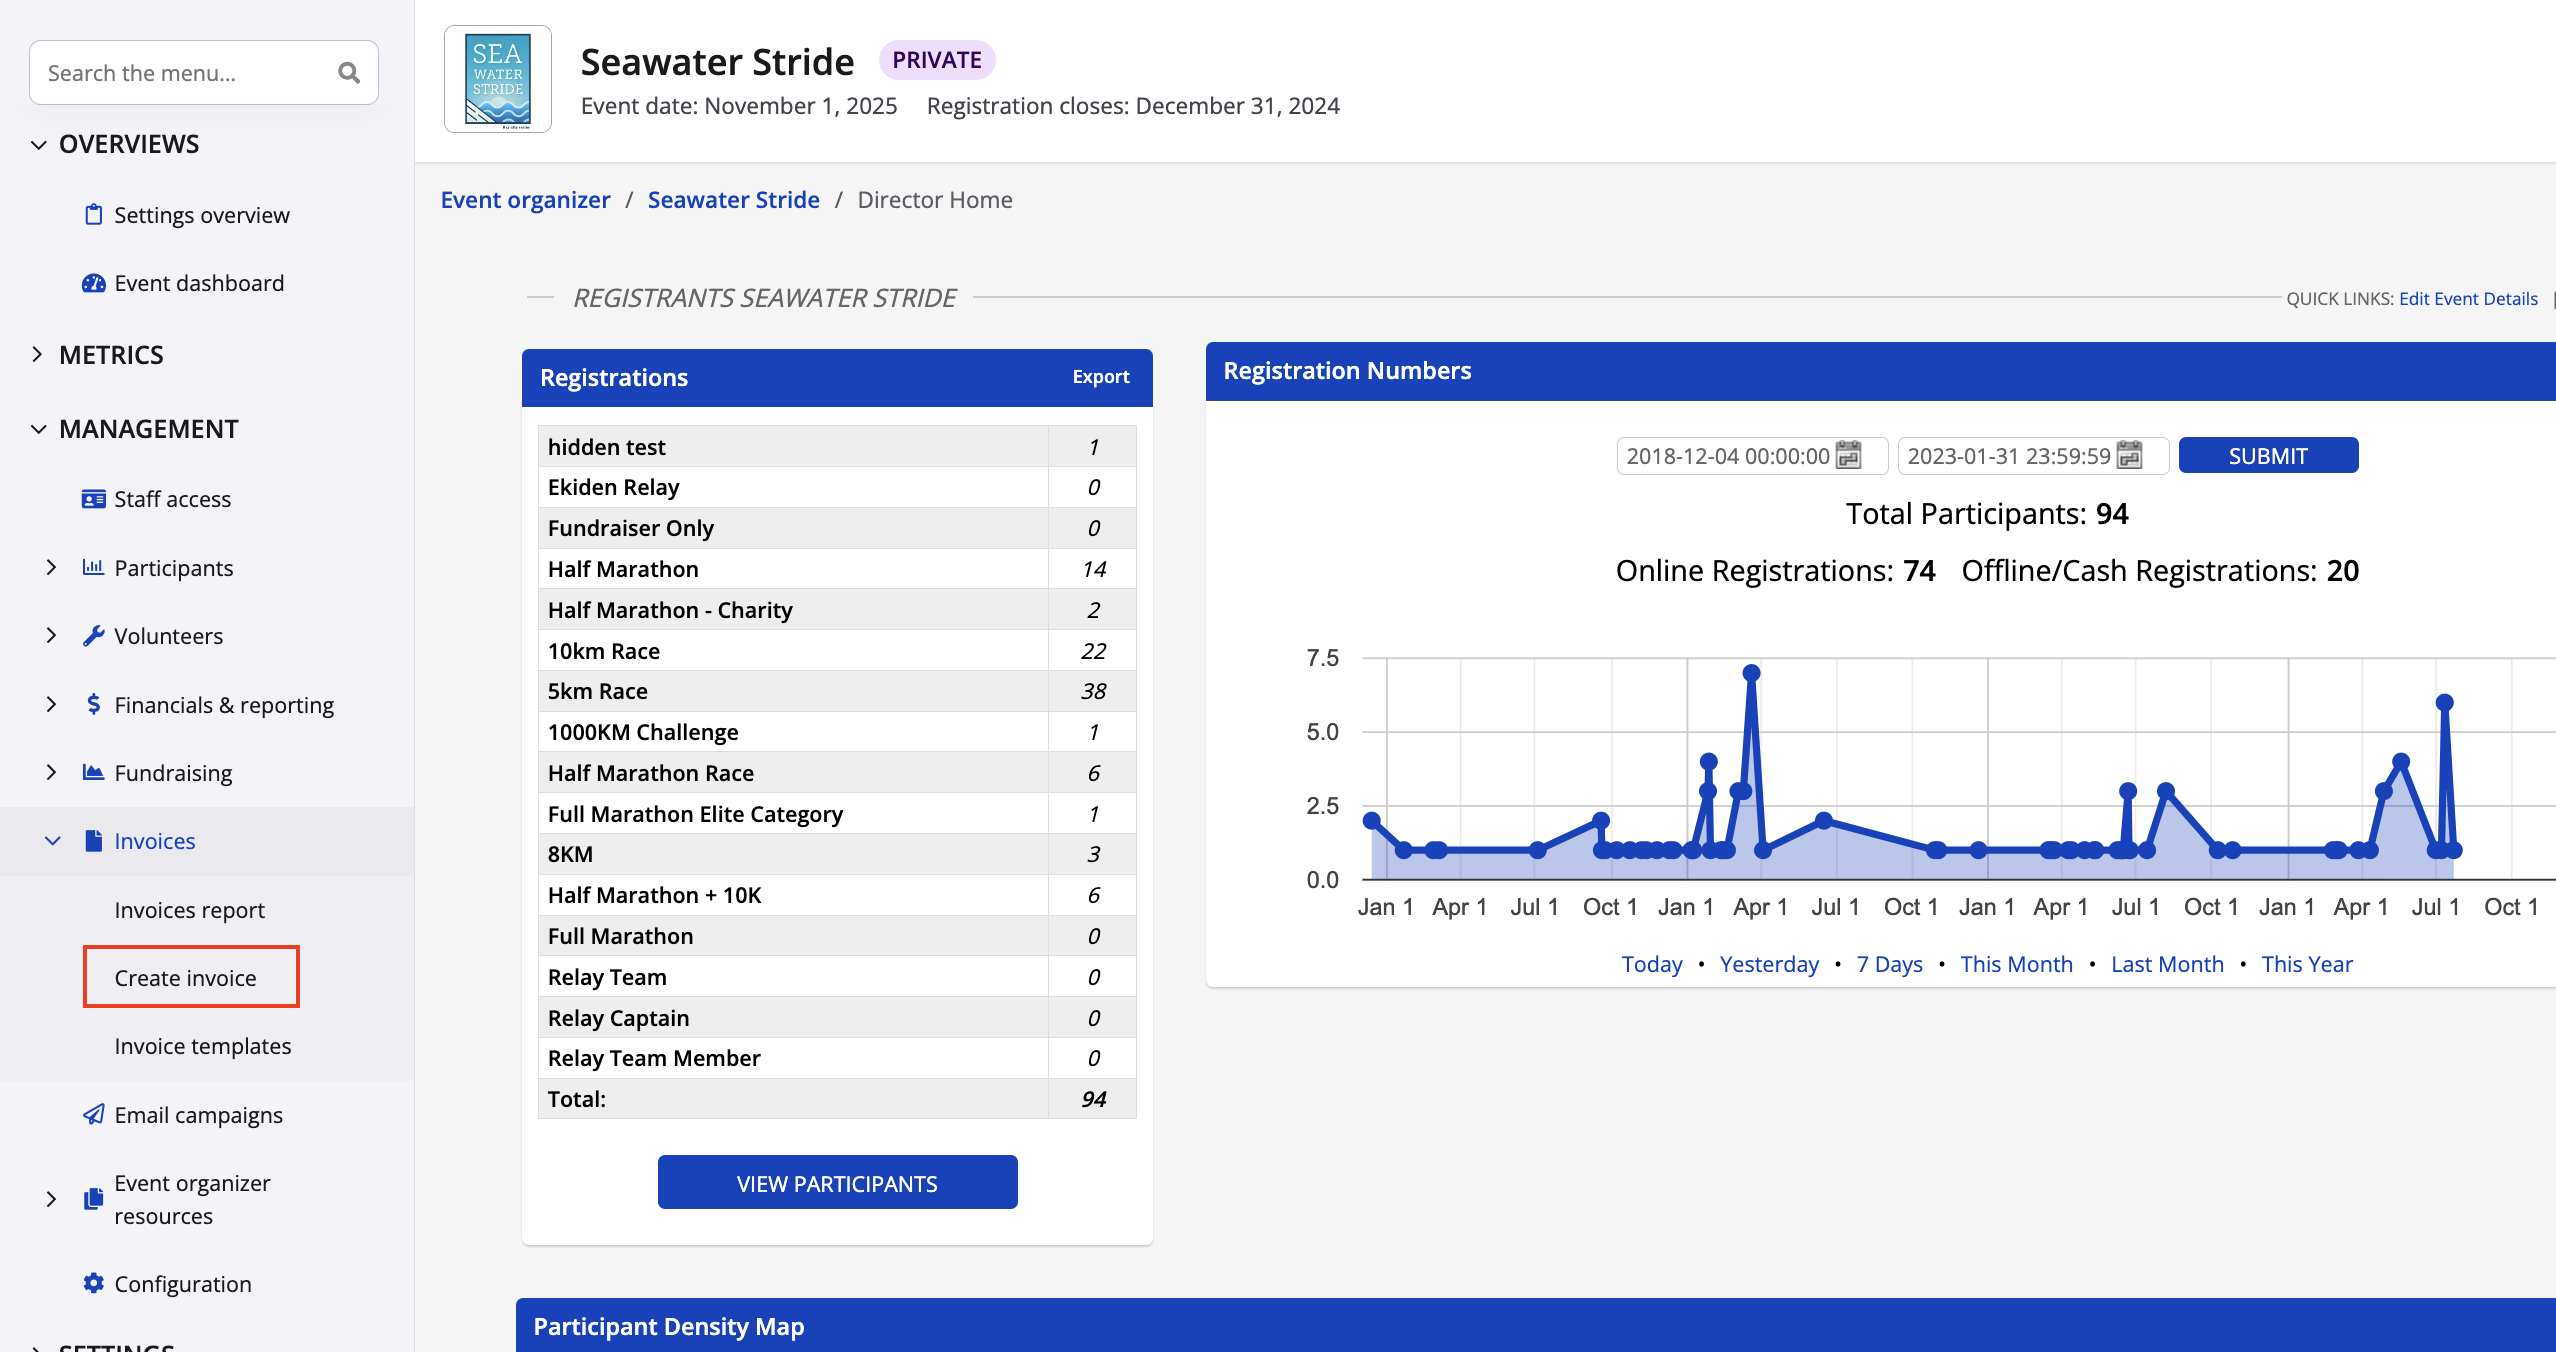Open the start date calendar picker icon
Viewport: 2556px width, 1352px height.
(x=1849, y=456)
